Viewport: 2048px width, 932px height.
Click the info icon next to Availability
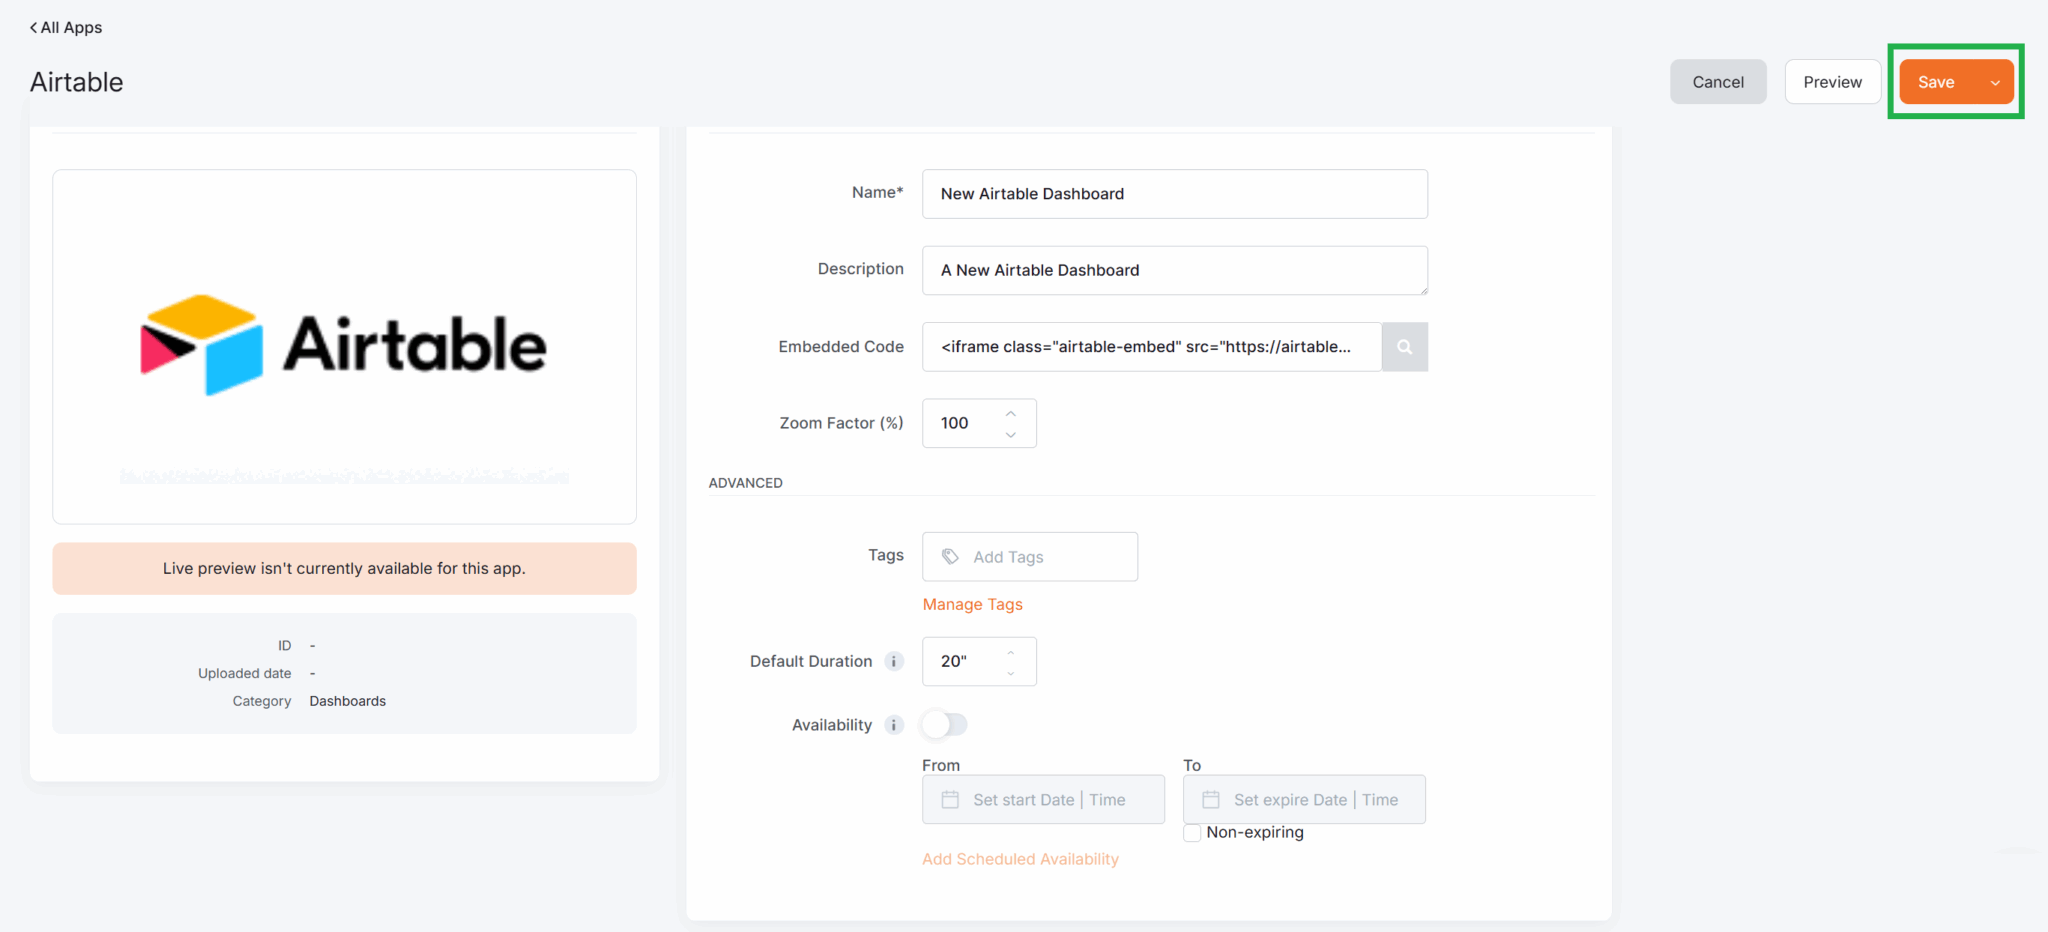coord(893,725)
